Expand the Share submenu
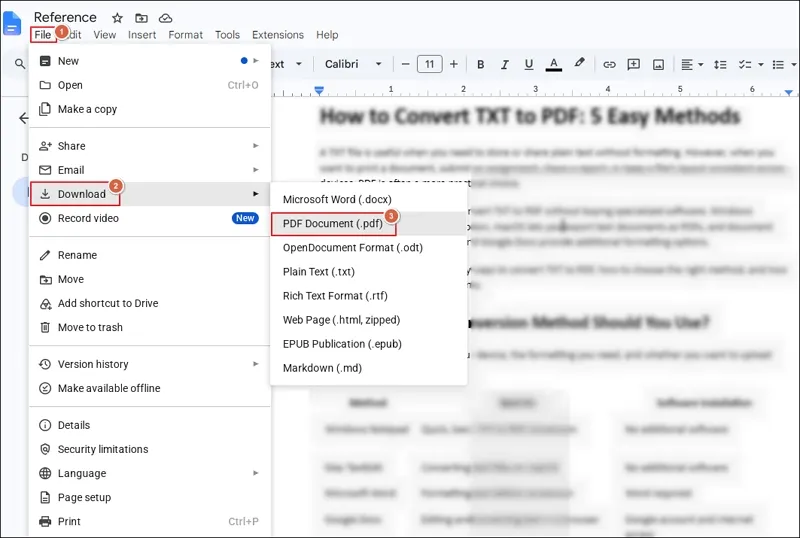This screenshot has height=538, width=800. pos(149,145)
